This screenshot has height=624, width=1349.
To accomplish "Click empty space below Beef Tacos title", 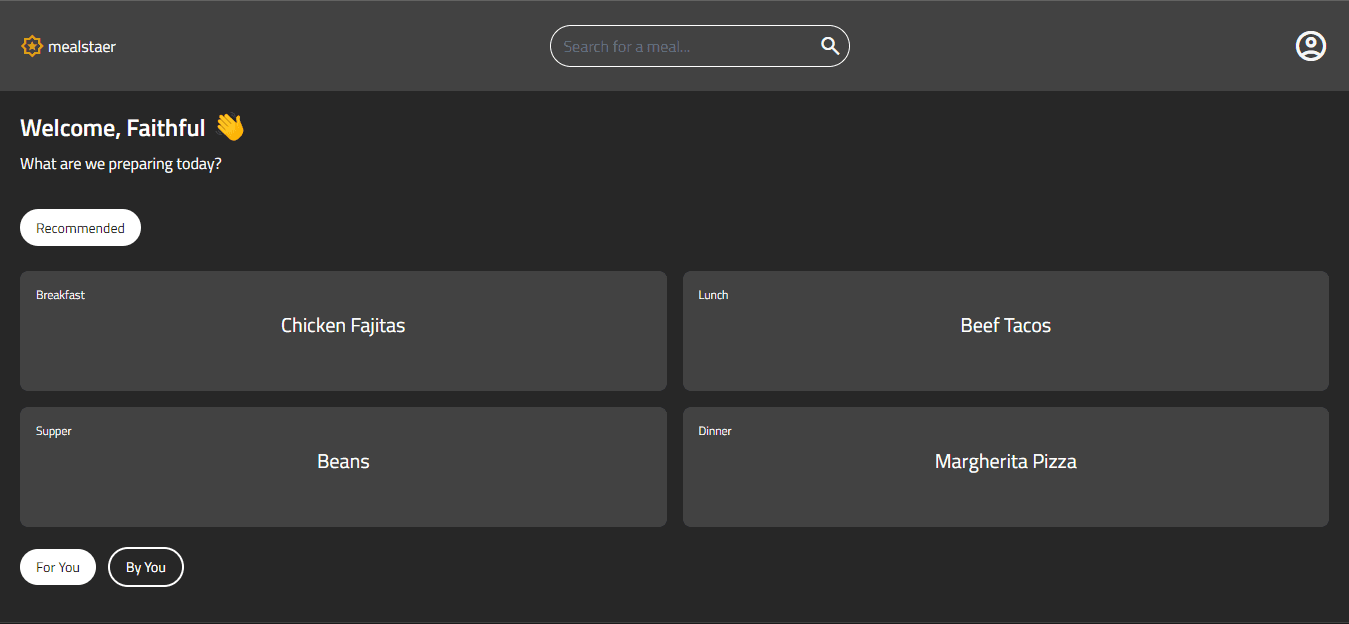I will (x=1005, y=365).
